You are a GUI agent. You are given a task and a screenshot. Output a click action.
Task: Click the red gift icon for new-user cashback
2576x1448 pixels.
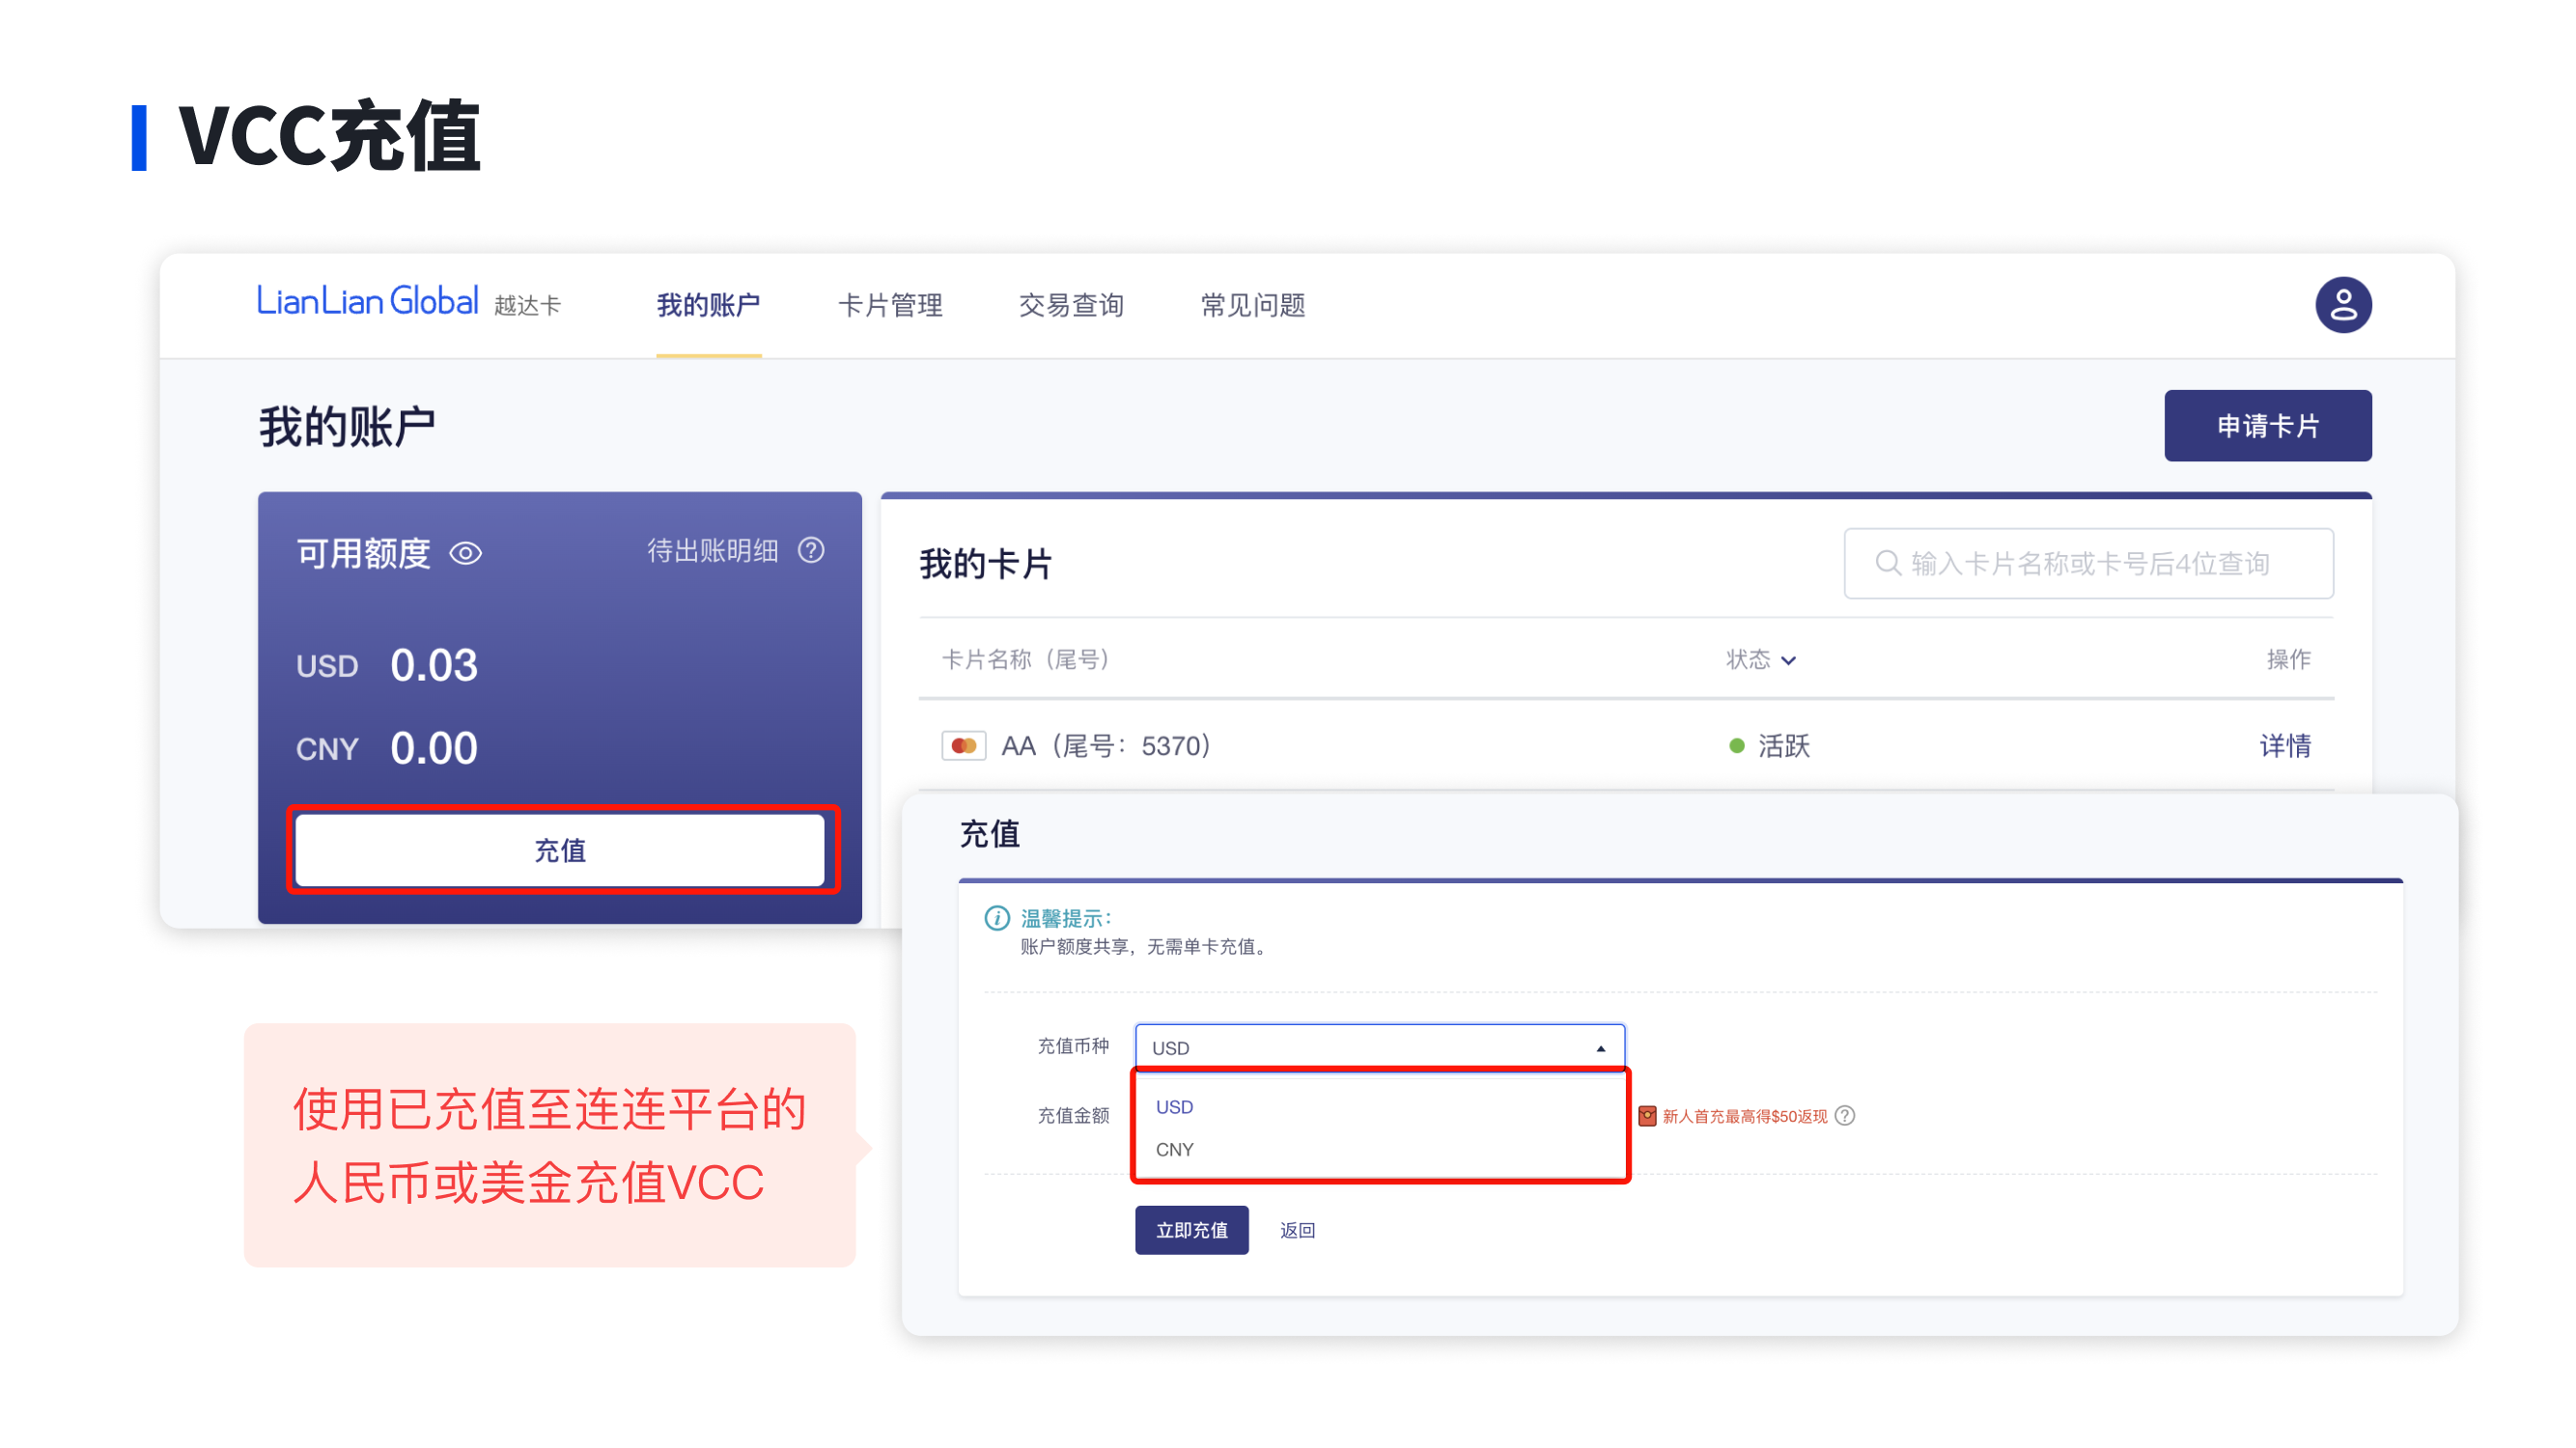(1647, 1116)
